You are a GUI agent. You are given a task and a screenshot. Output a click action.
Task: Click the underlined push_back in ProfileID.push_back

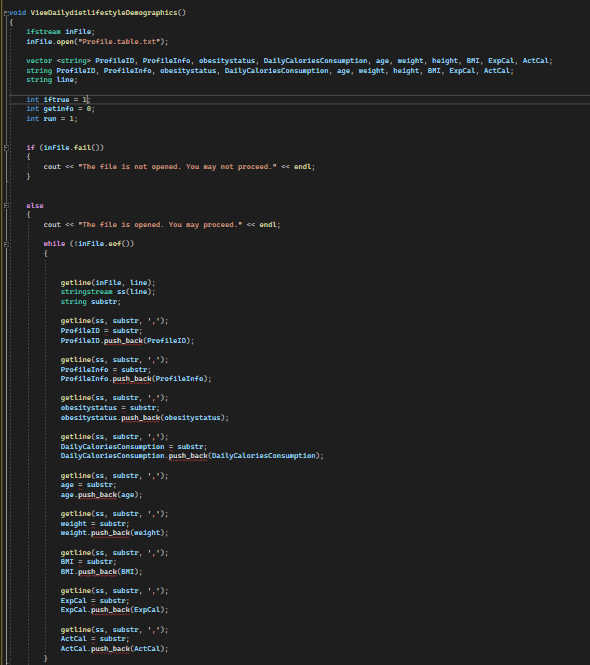coord(123,341)
